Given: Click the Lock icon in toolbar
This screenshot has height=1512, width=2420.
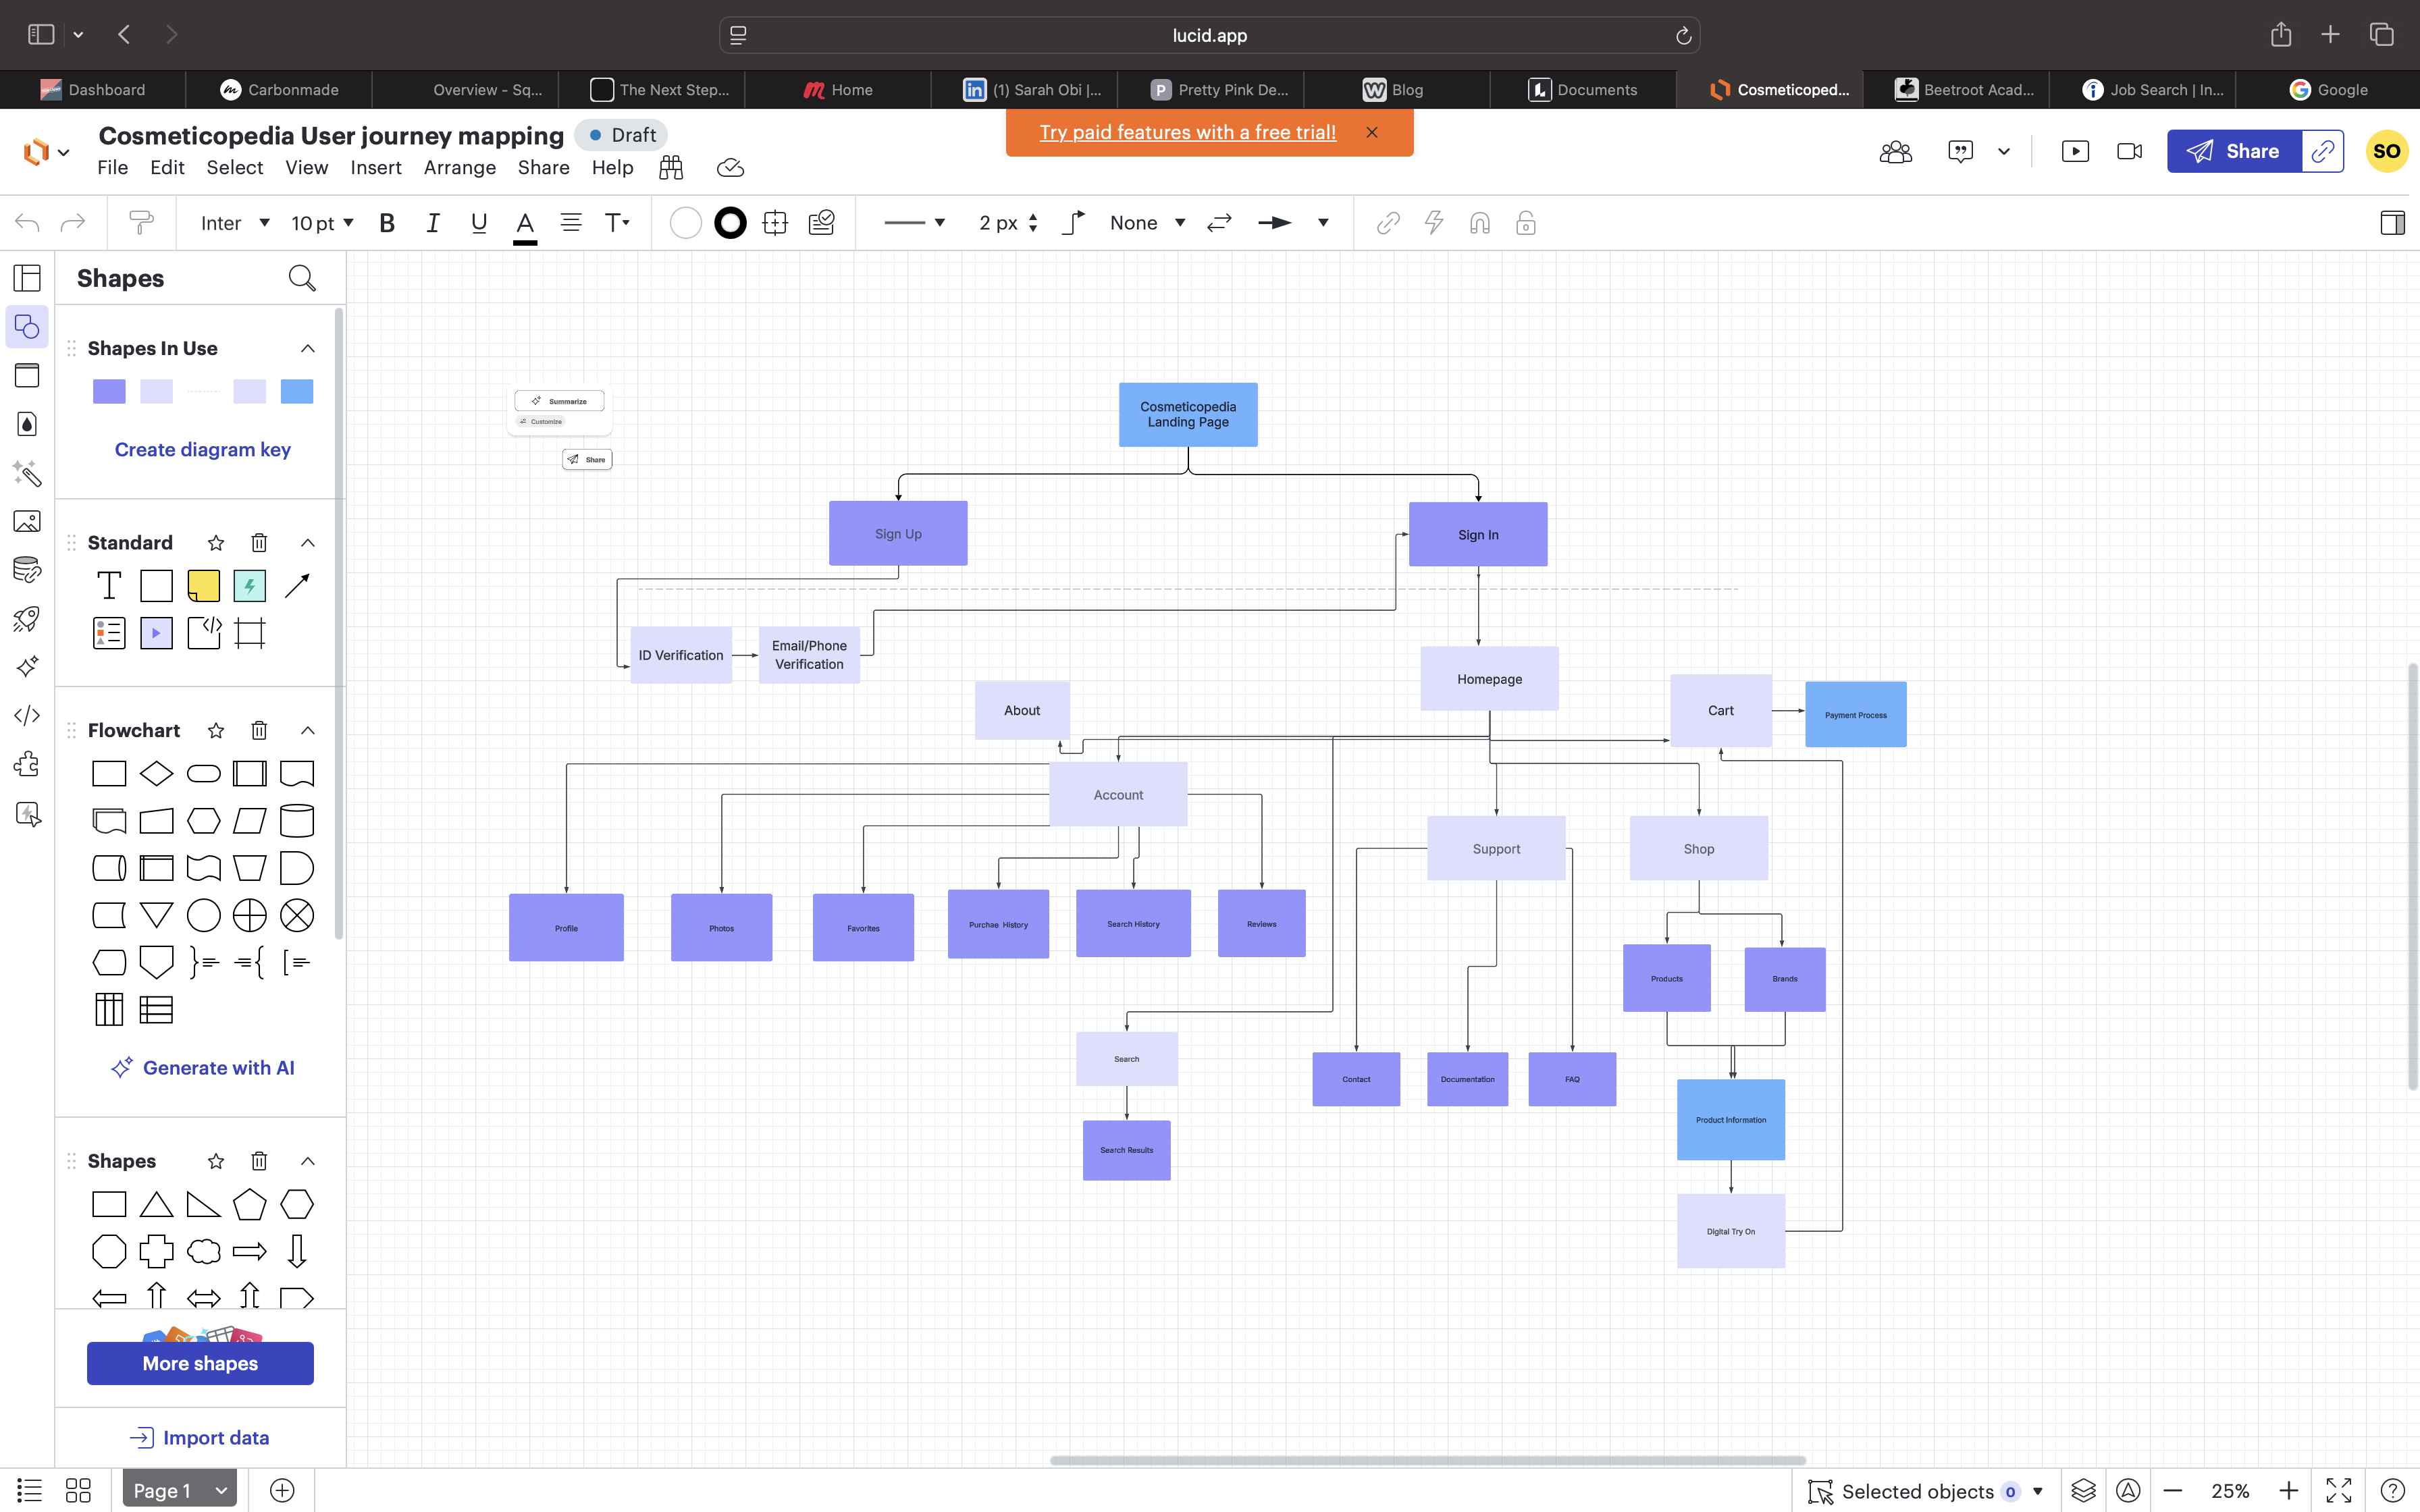Looking at the screenshot, I should click(x=1525, y=222).
